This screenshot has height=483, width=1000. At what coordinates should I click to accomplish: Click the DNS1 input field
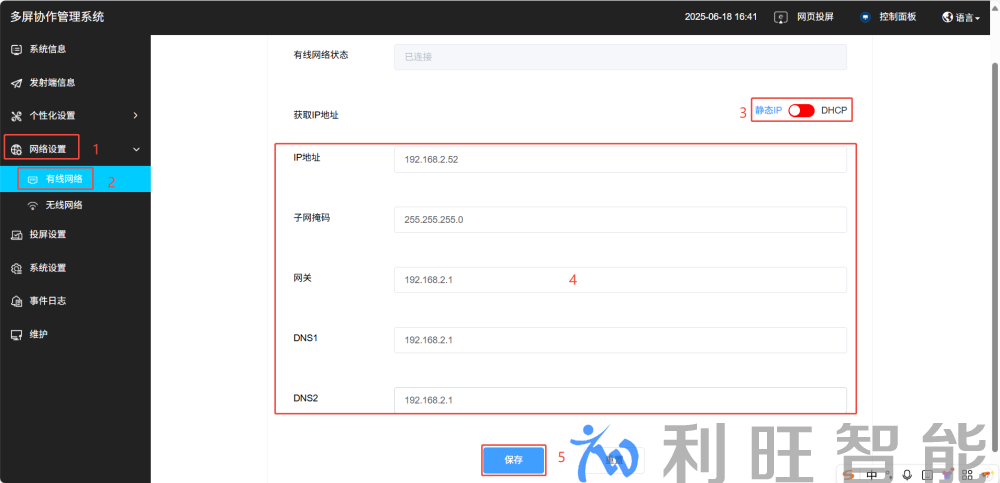coord(620,340)
